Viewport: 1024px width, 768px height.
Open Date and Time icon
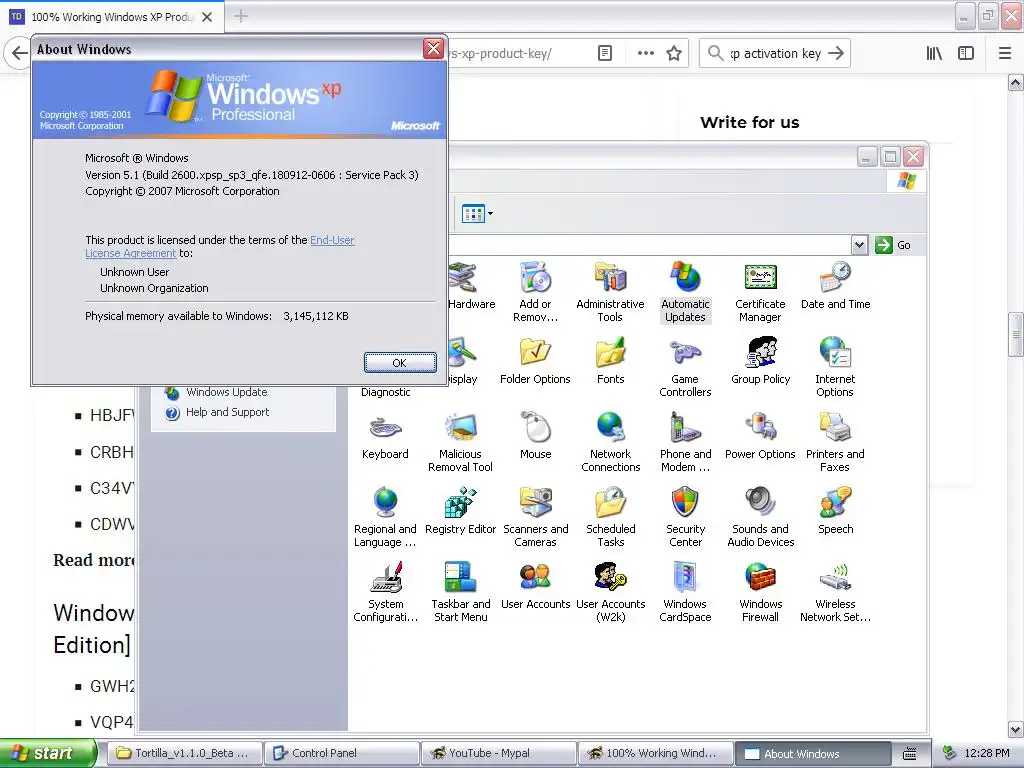[x=835, y=285]
